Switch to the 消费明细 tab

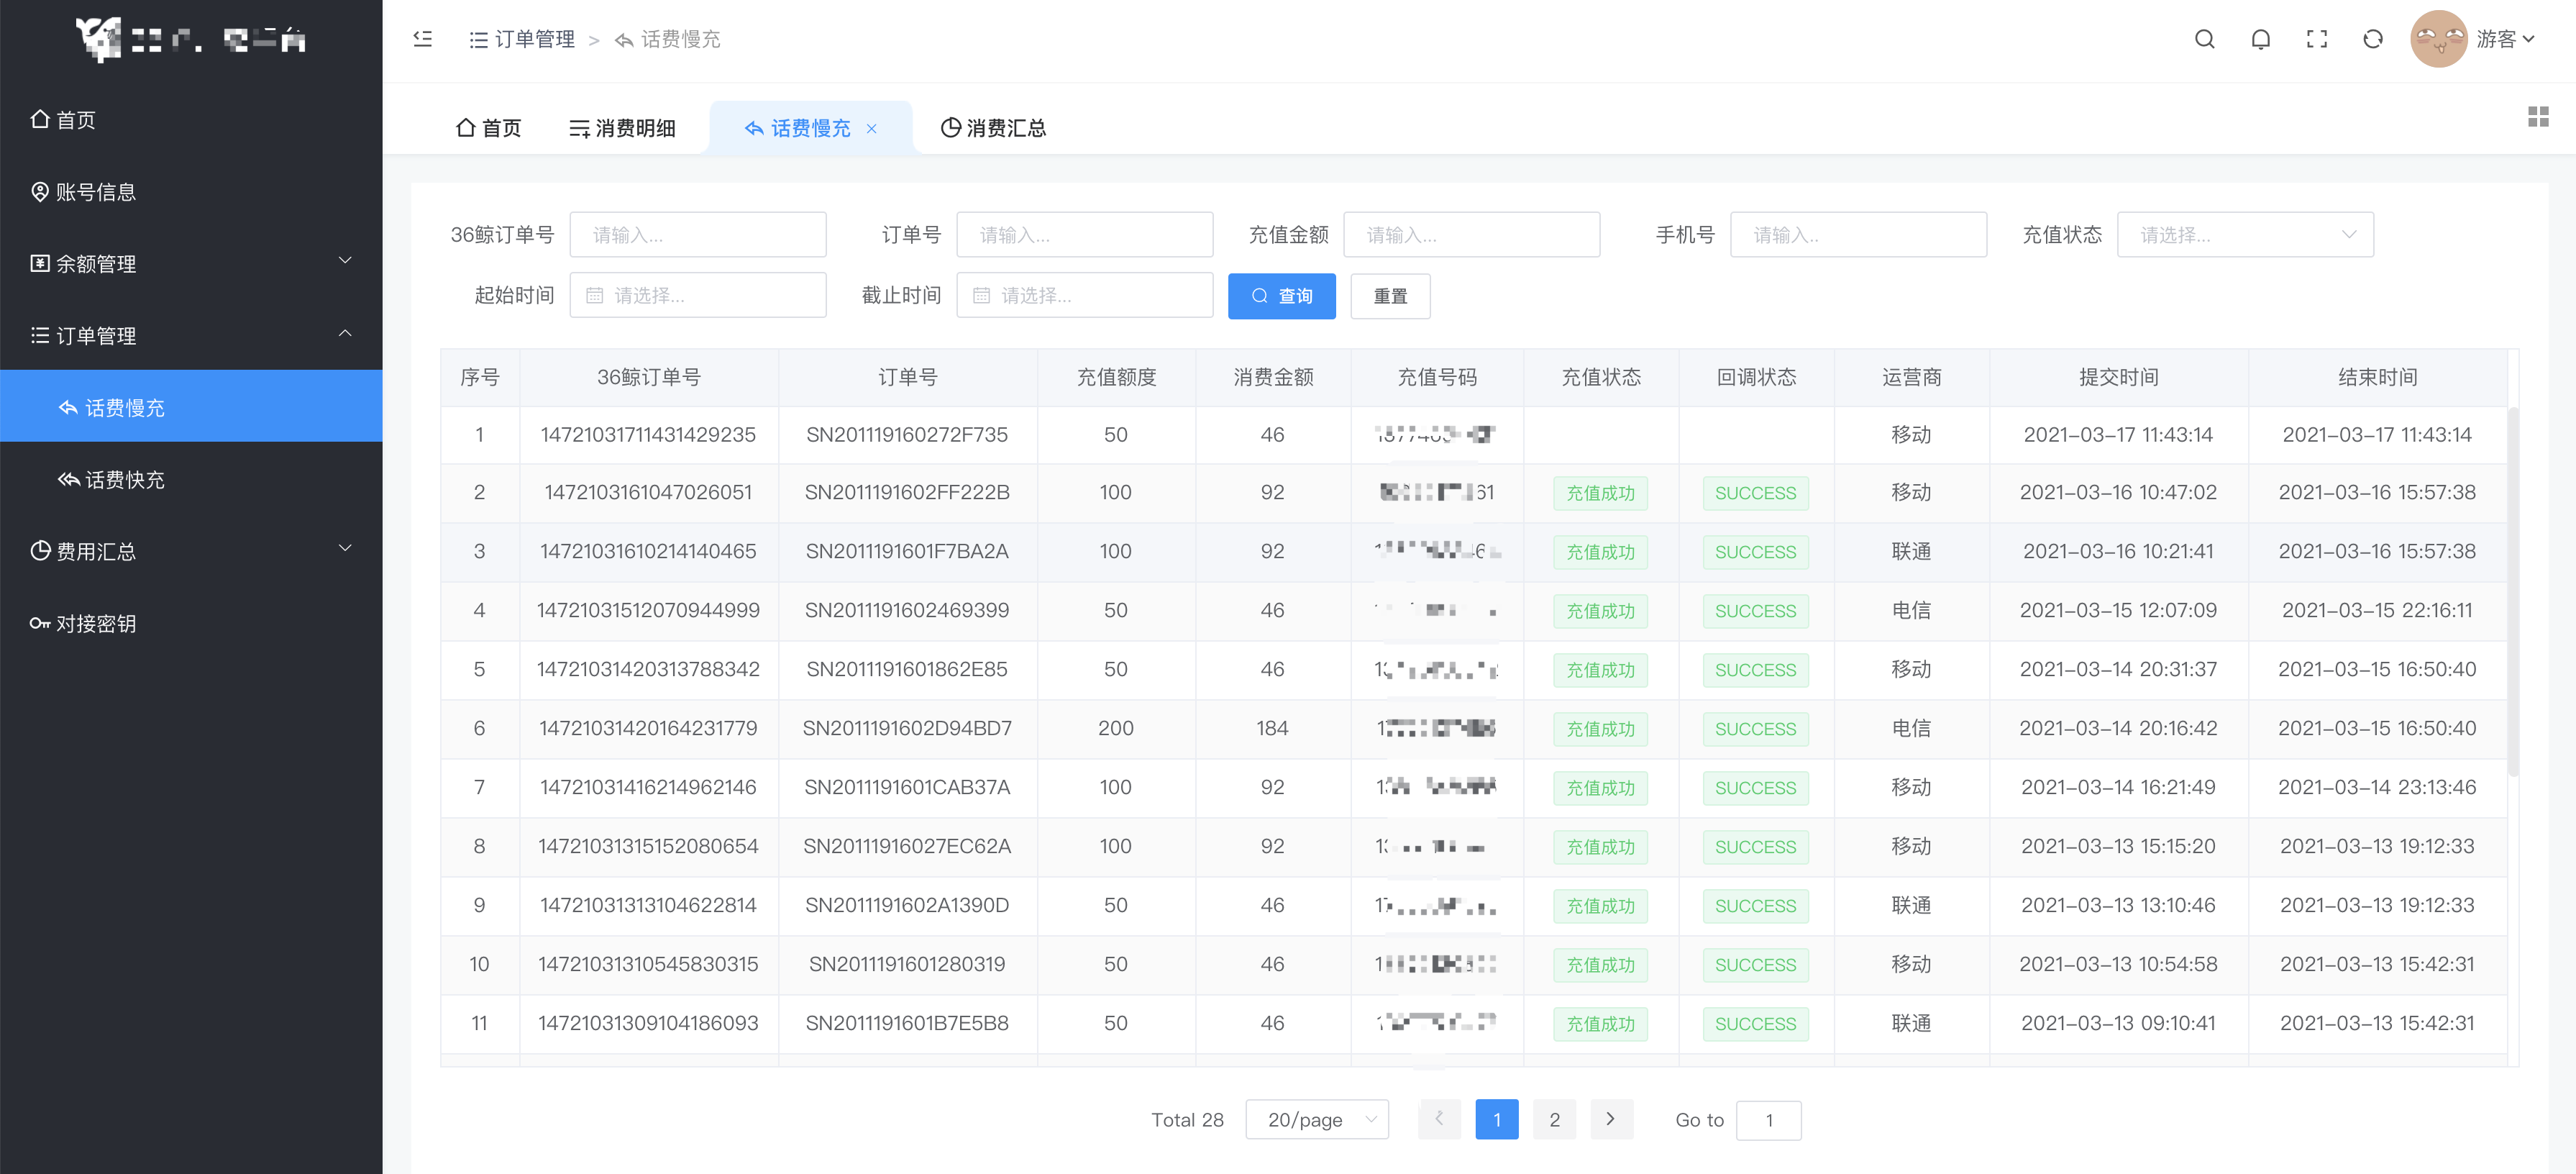coord(622,128)
